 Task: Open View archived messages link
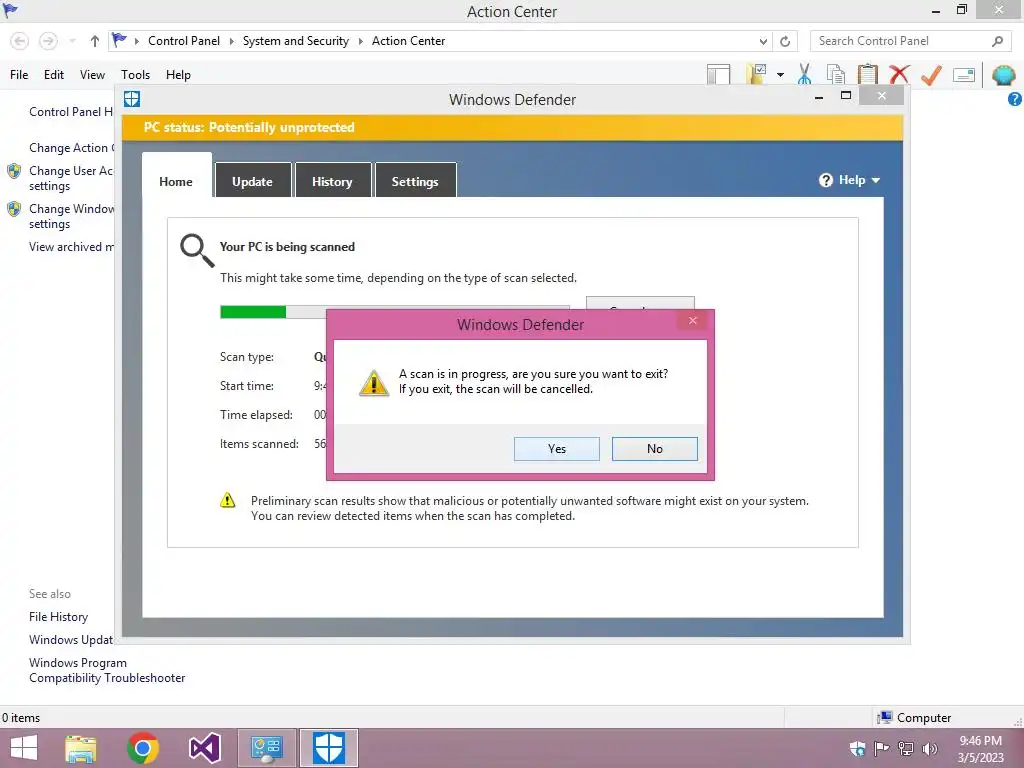click(71, 247)
